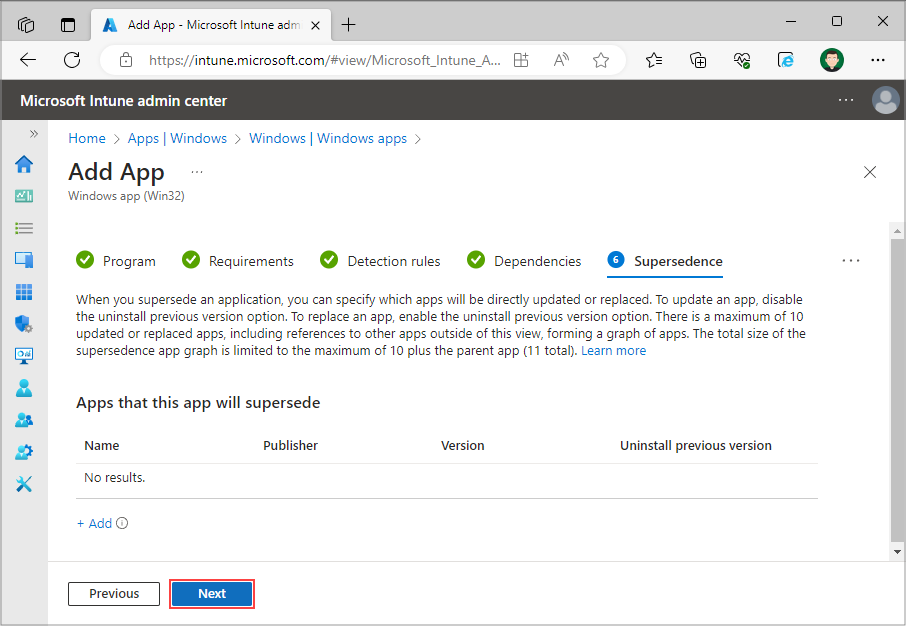906x626 pixels.
Task: Go to Dependencies step tab
Action: [523, 261]
